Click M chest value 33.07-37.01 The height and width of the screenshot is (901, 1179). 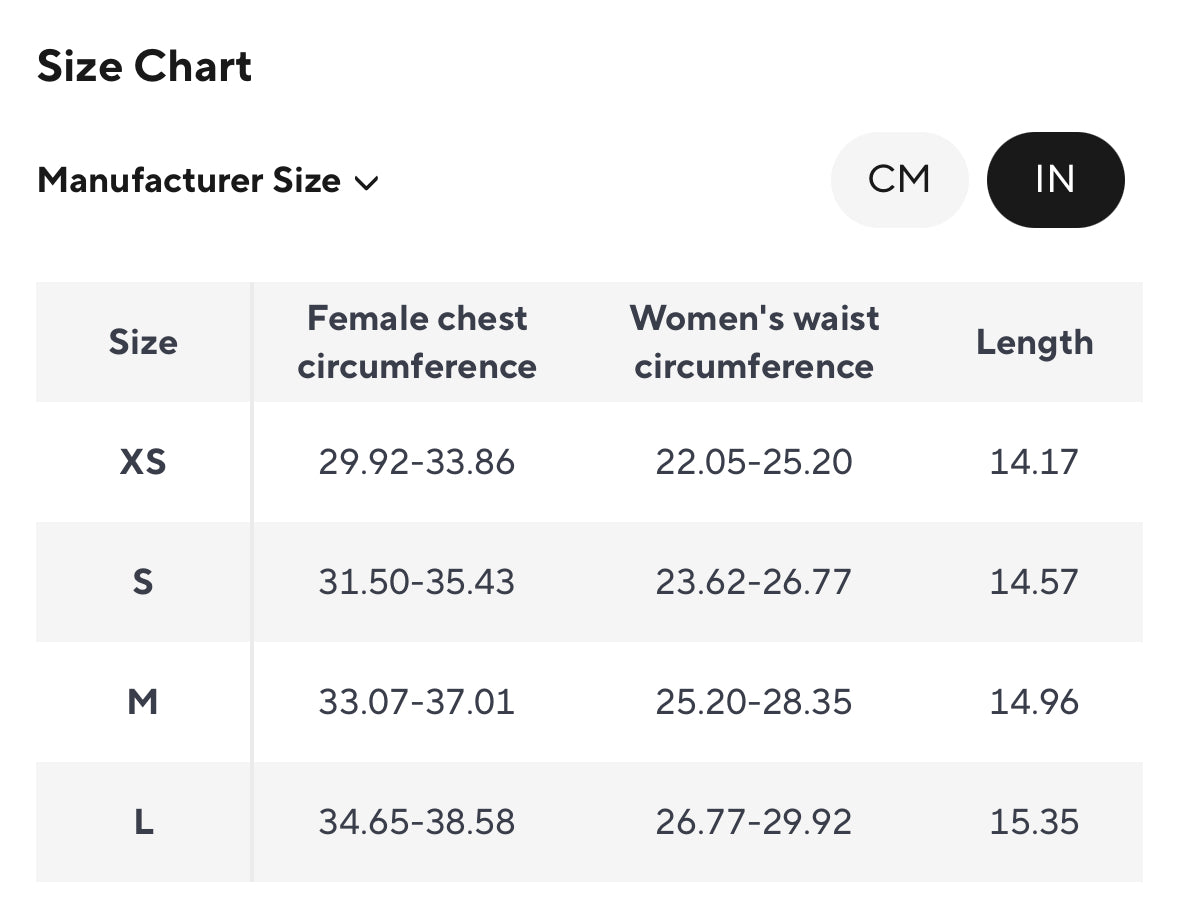click(x=417, y=702)
